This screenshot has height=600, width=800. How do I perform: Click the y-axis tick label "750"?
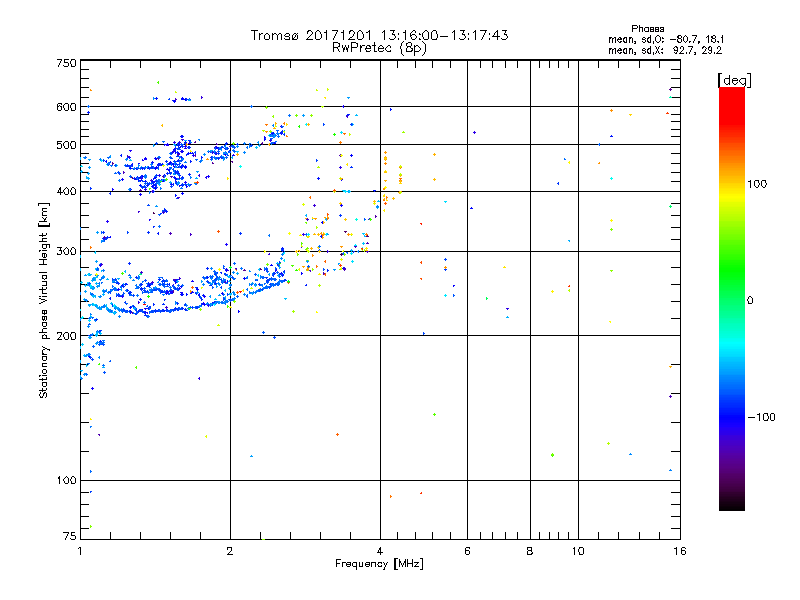click(x=66, y=63)
